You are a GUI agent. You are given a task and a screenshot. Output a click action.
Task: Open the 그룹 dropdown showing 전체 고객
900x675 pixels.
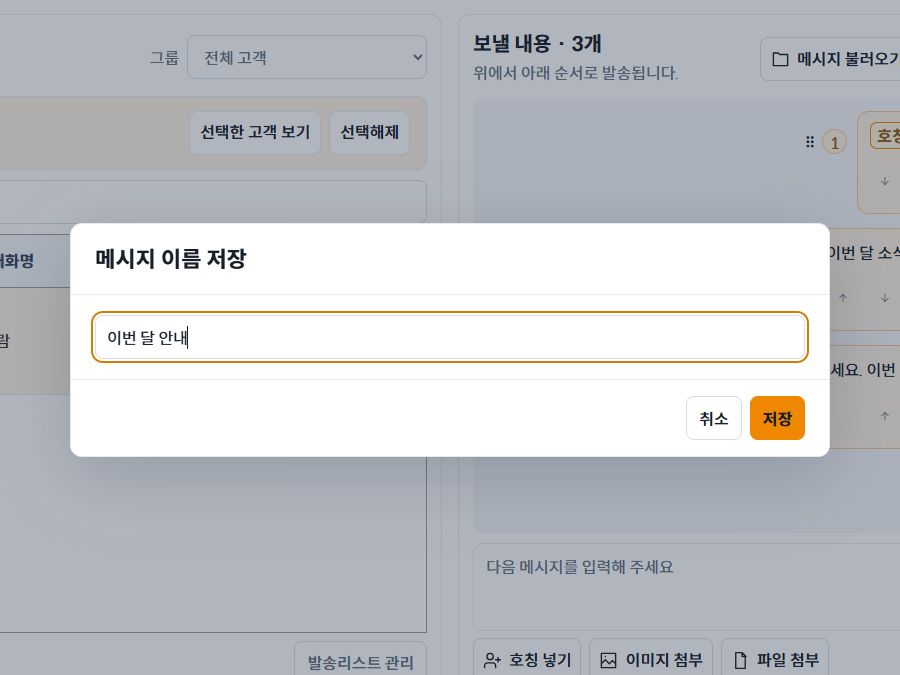307,57
